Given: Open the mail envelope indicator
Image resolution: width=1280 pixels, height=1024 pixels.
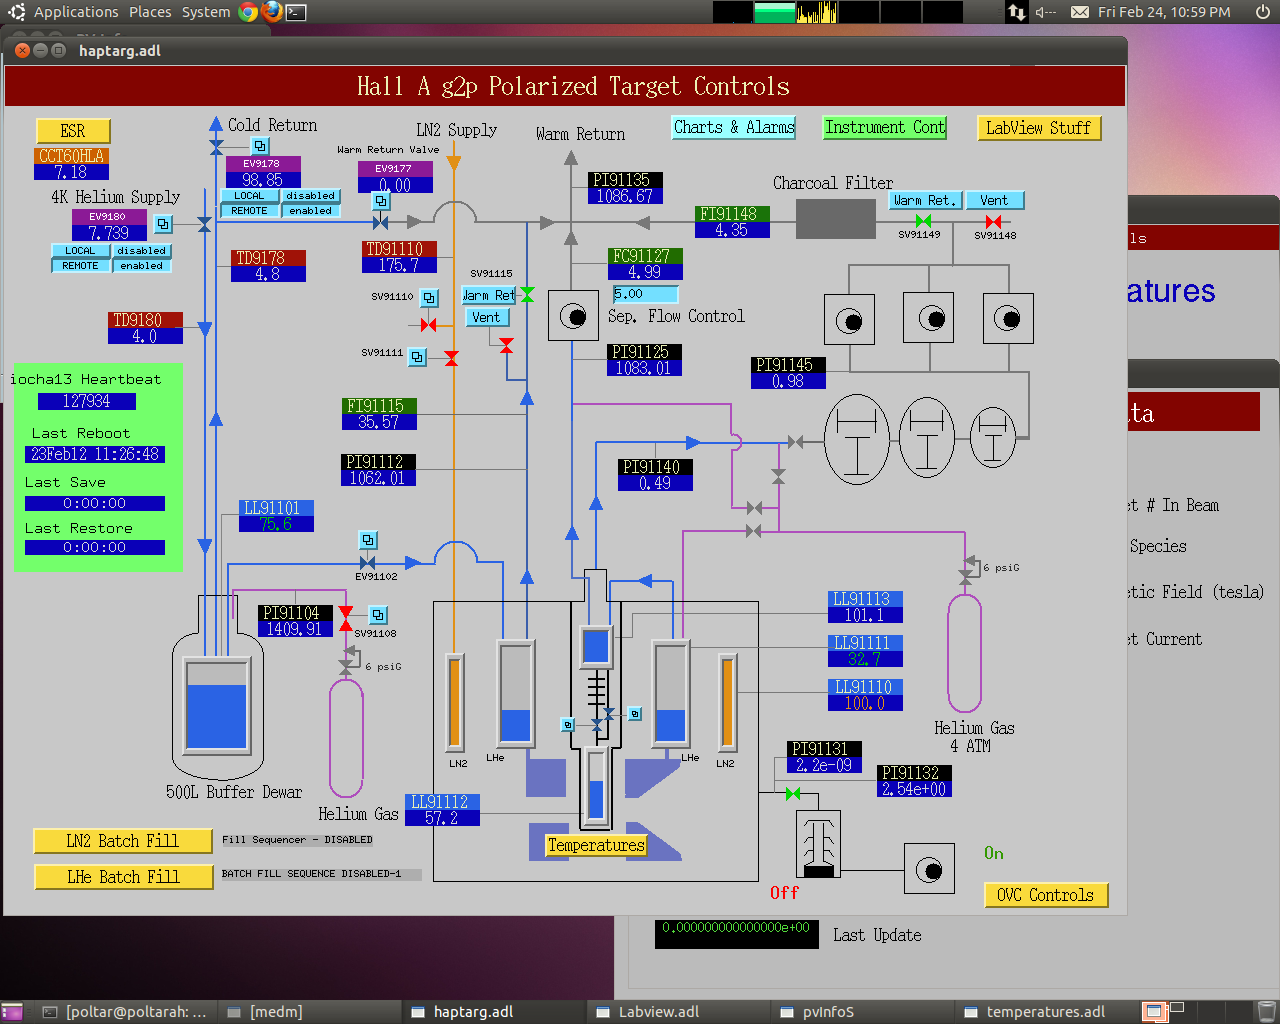Looking at the screenshot, I should (1080, 12).
